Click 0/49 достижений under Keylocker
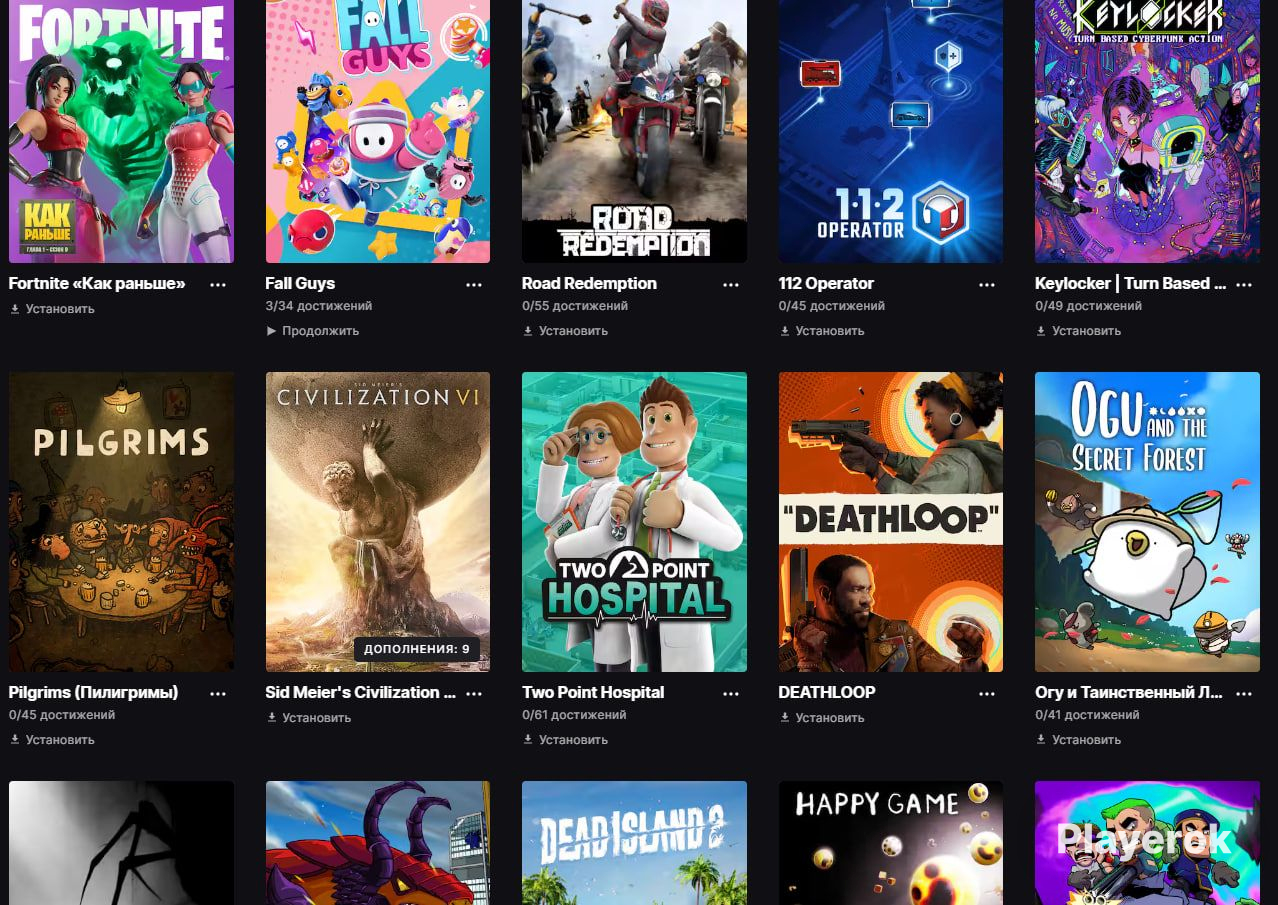The image size is (1278, 905). click(1088, 306)
